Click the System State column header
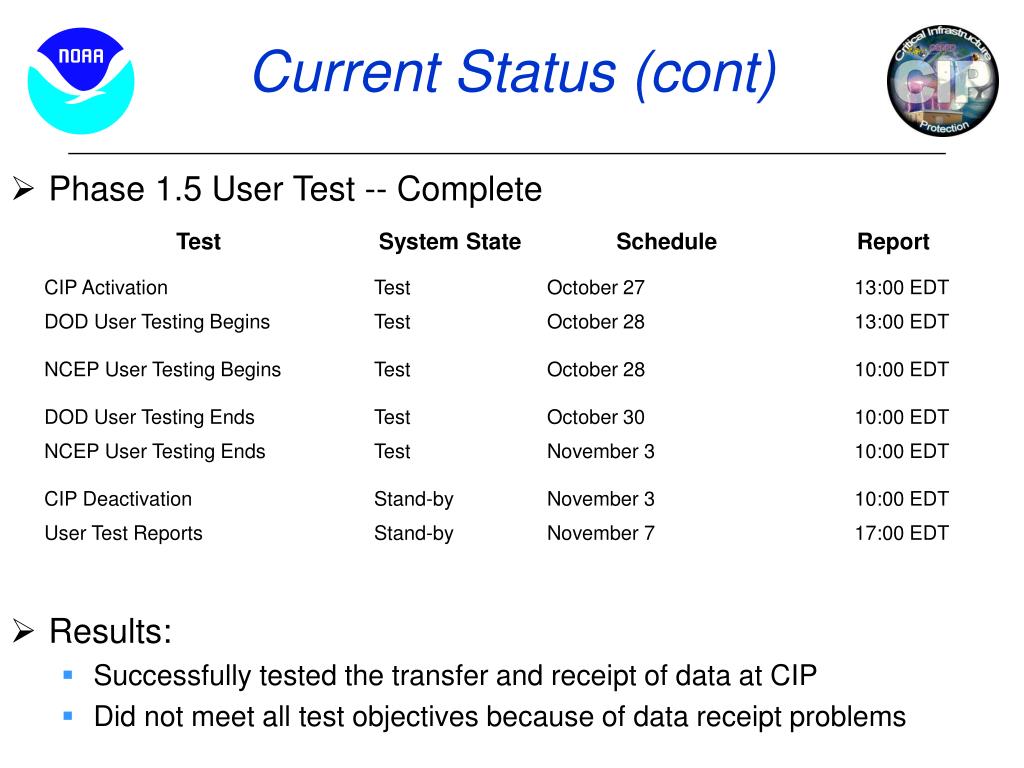Screen dimensions: 1024x768 click(450, 242)
